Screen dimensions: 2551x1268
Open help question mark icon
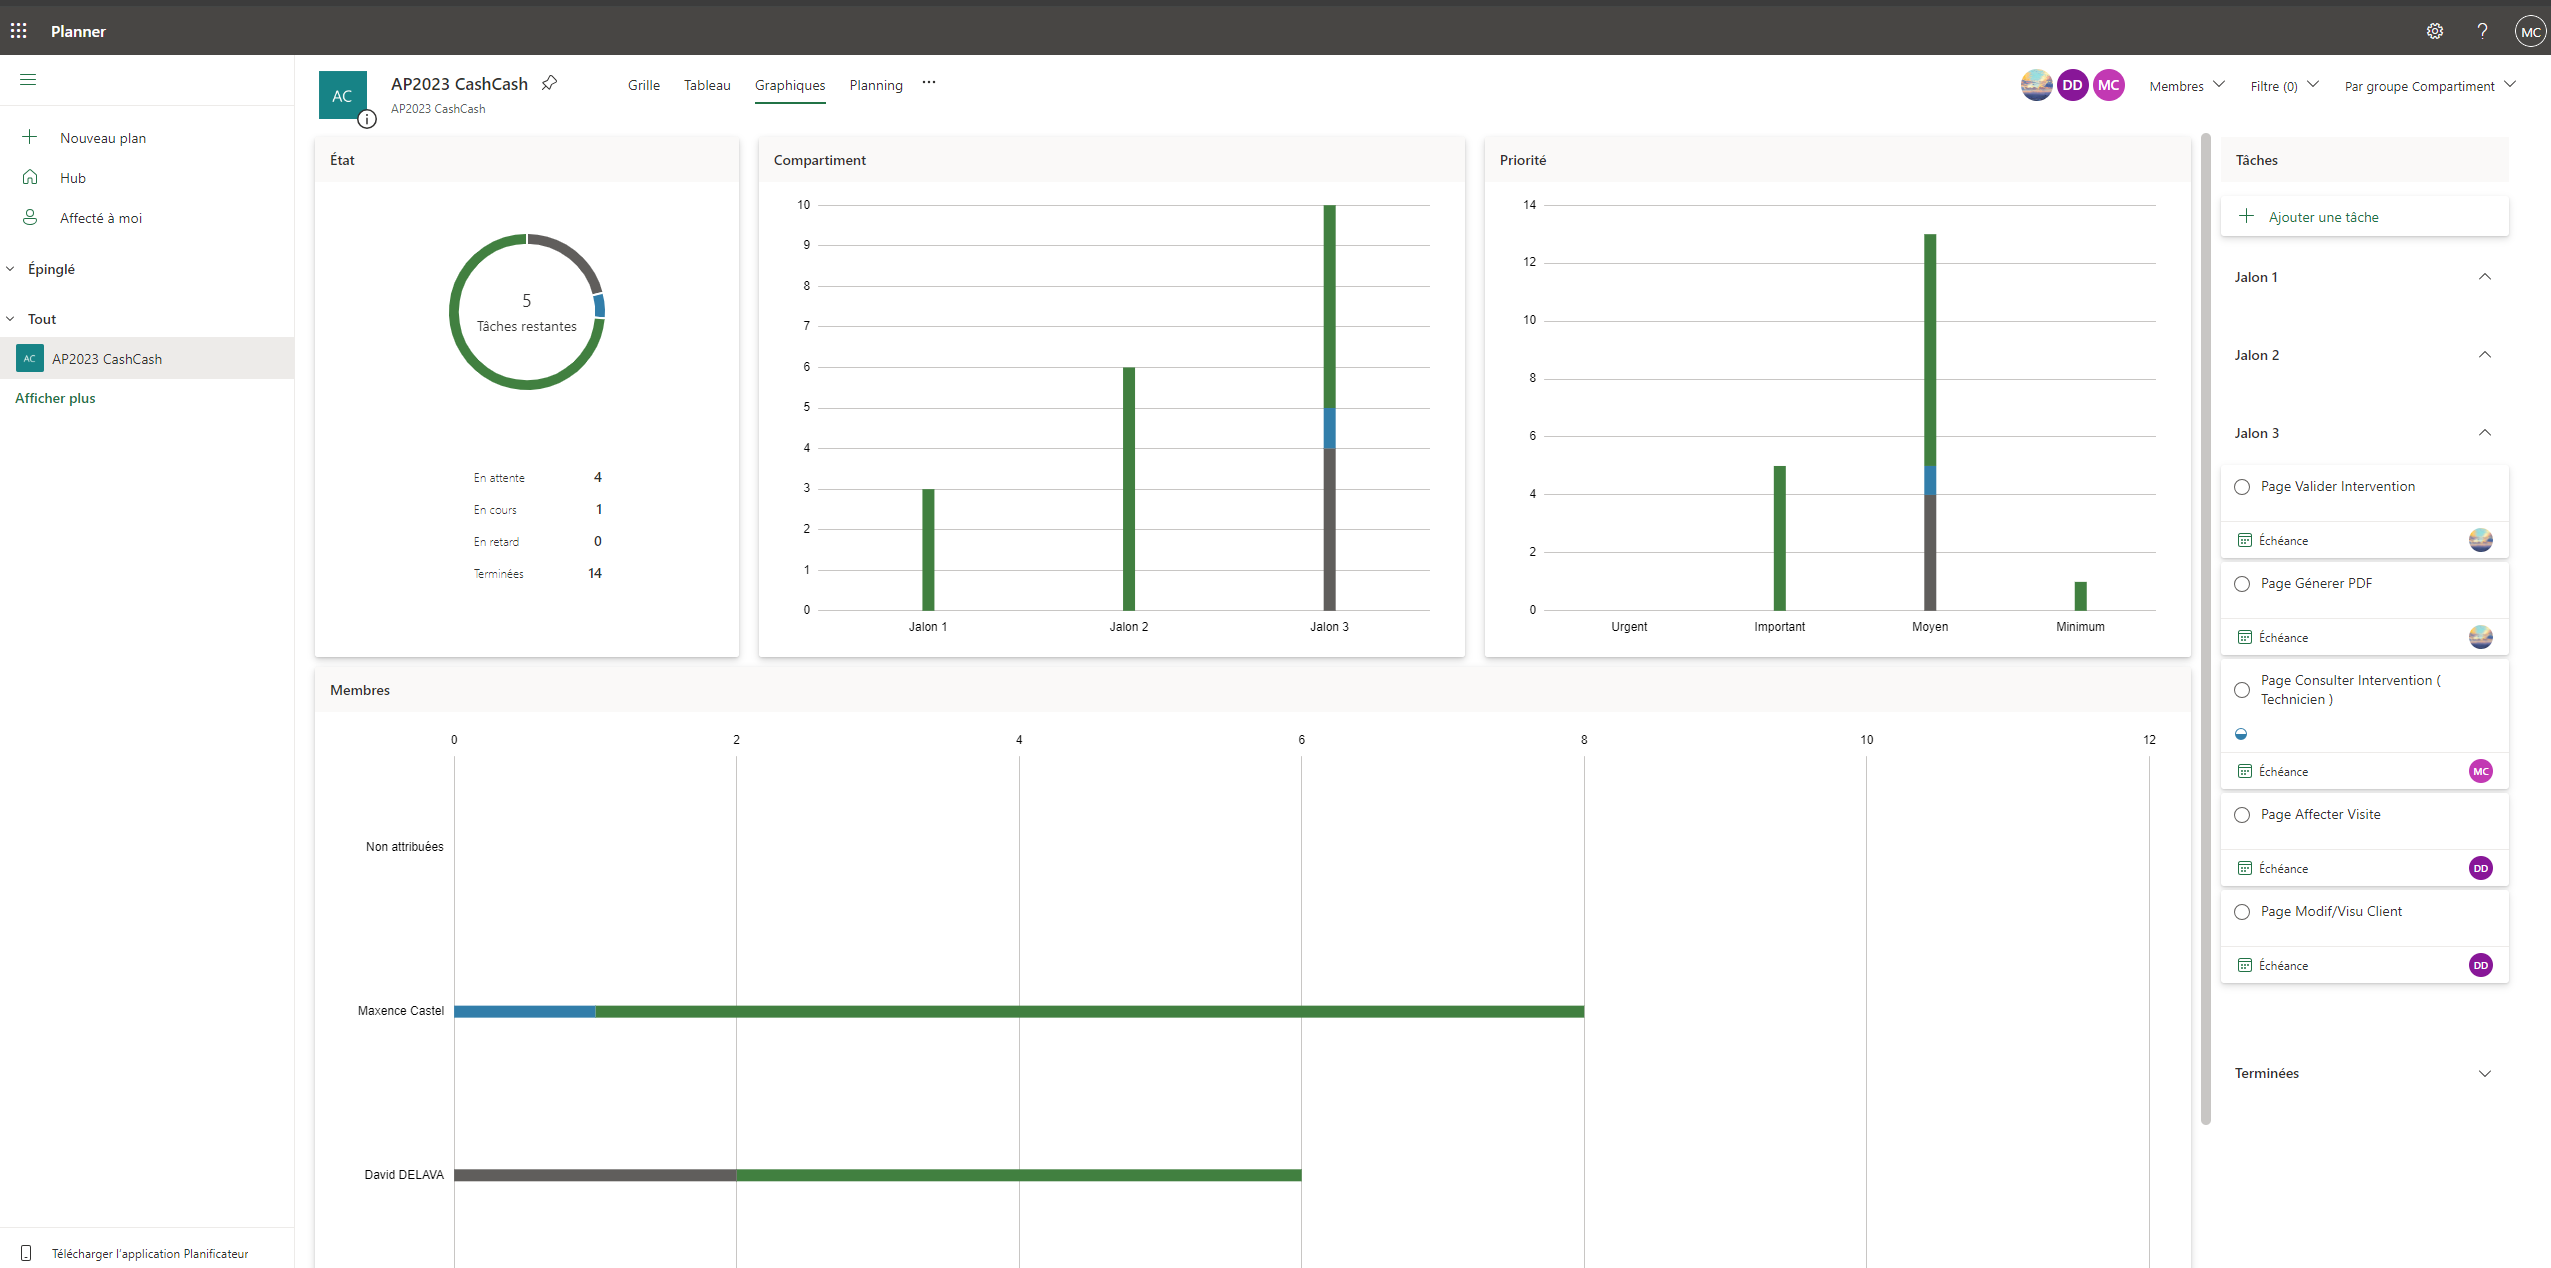[2482, 31]
